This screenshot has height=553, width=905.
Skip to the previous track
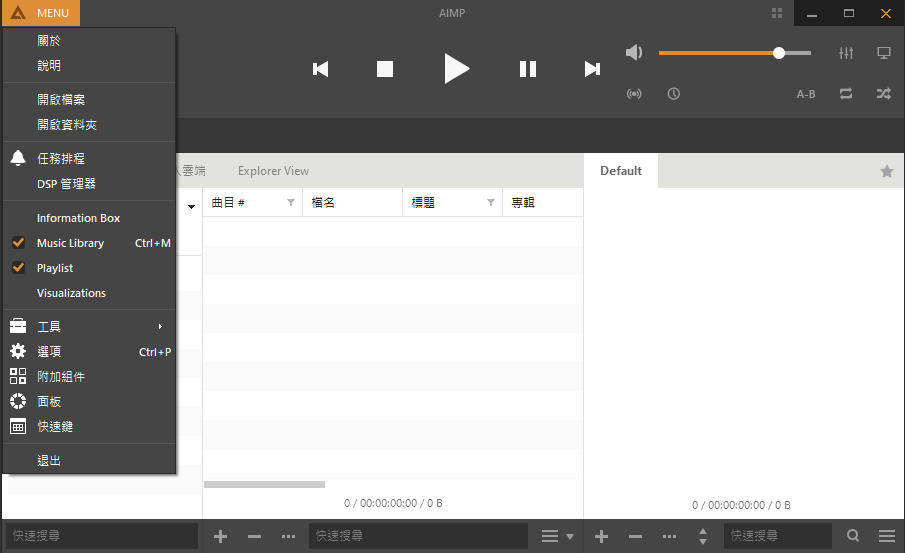[321, 69]
